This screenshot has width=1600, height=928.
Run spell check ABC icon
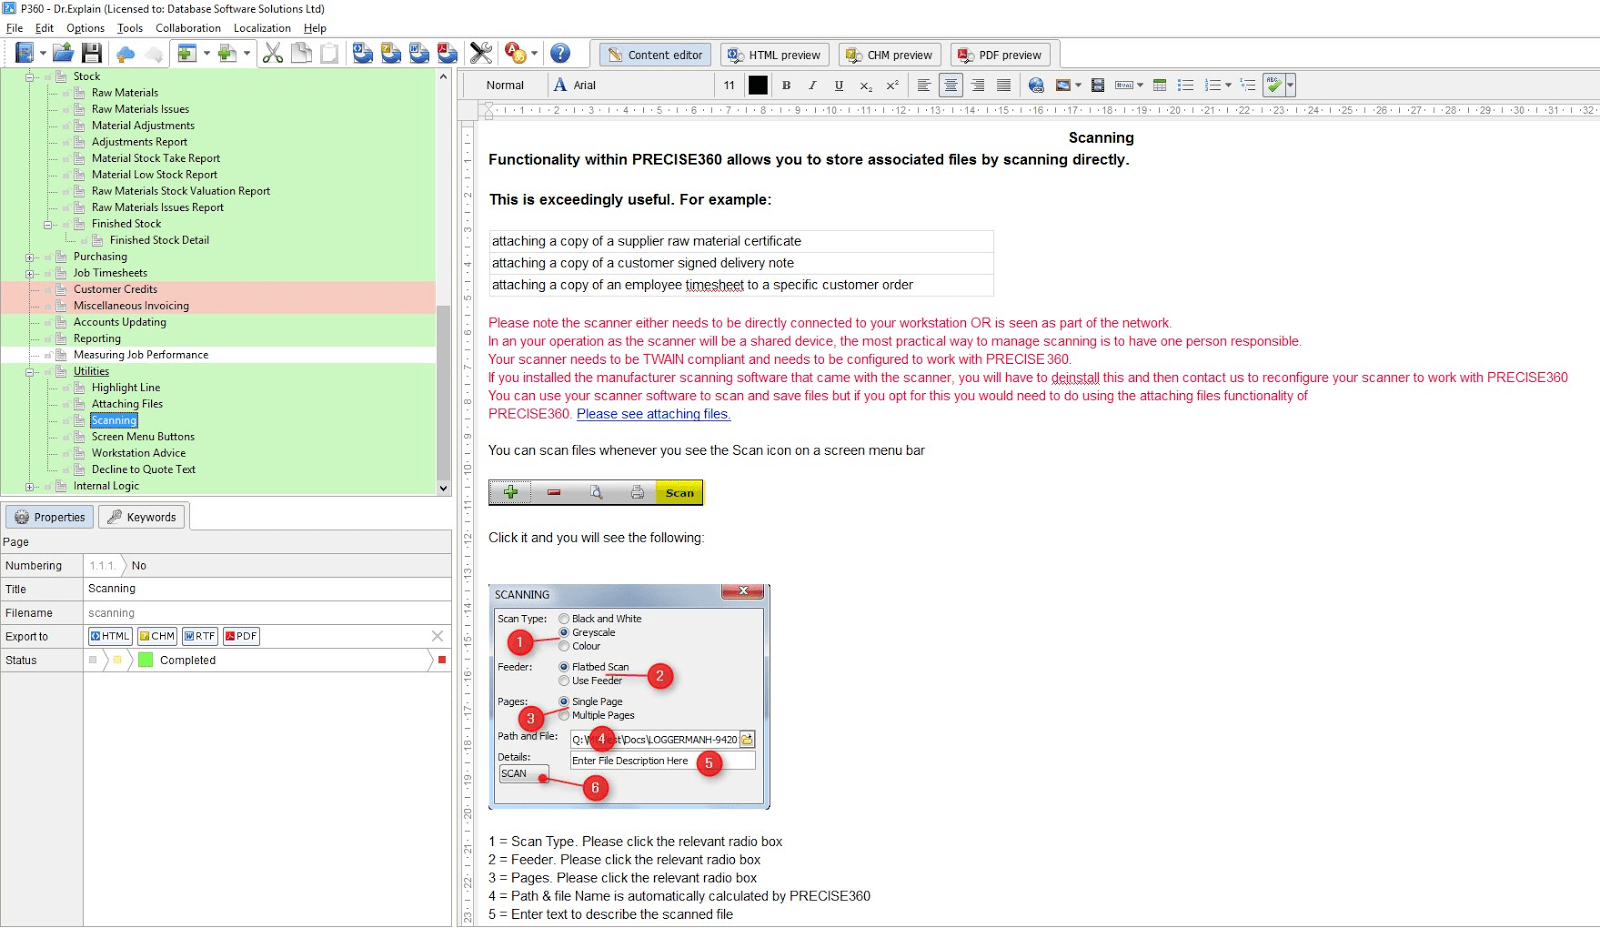[x=1273, y=86]
